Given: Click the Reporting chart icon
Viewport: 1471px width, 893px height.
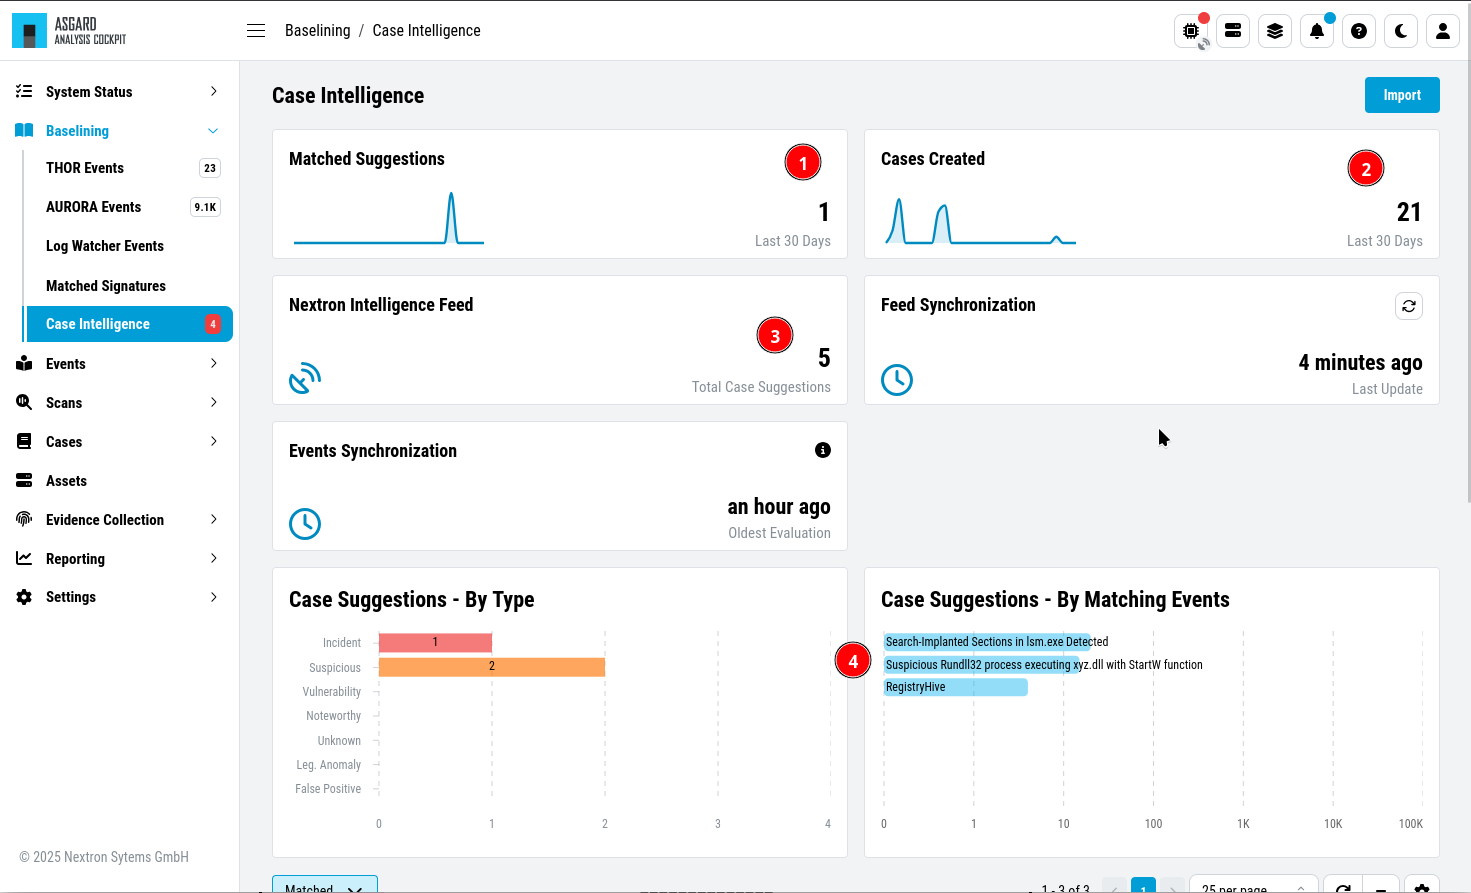Looking at the screenshot, I should 24,558.
